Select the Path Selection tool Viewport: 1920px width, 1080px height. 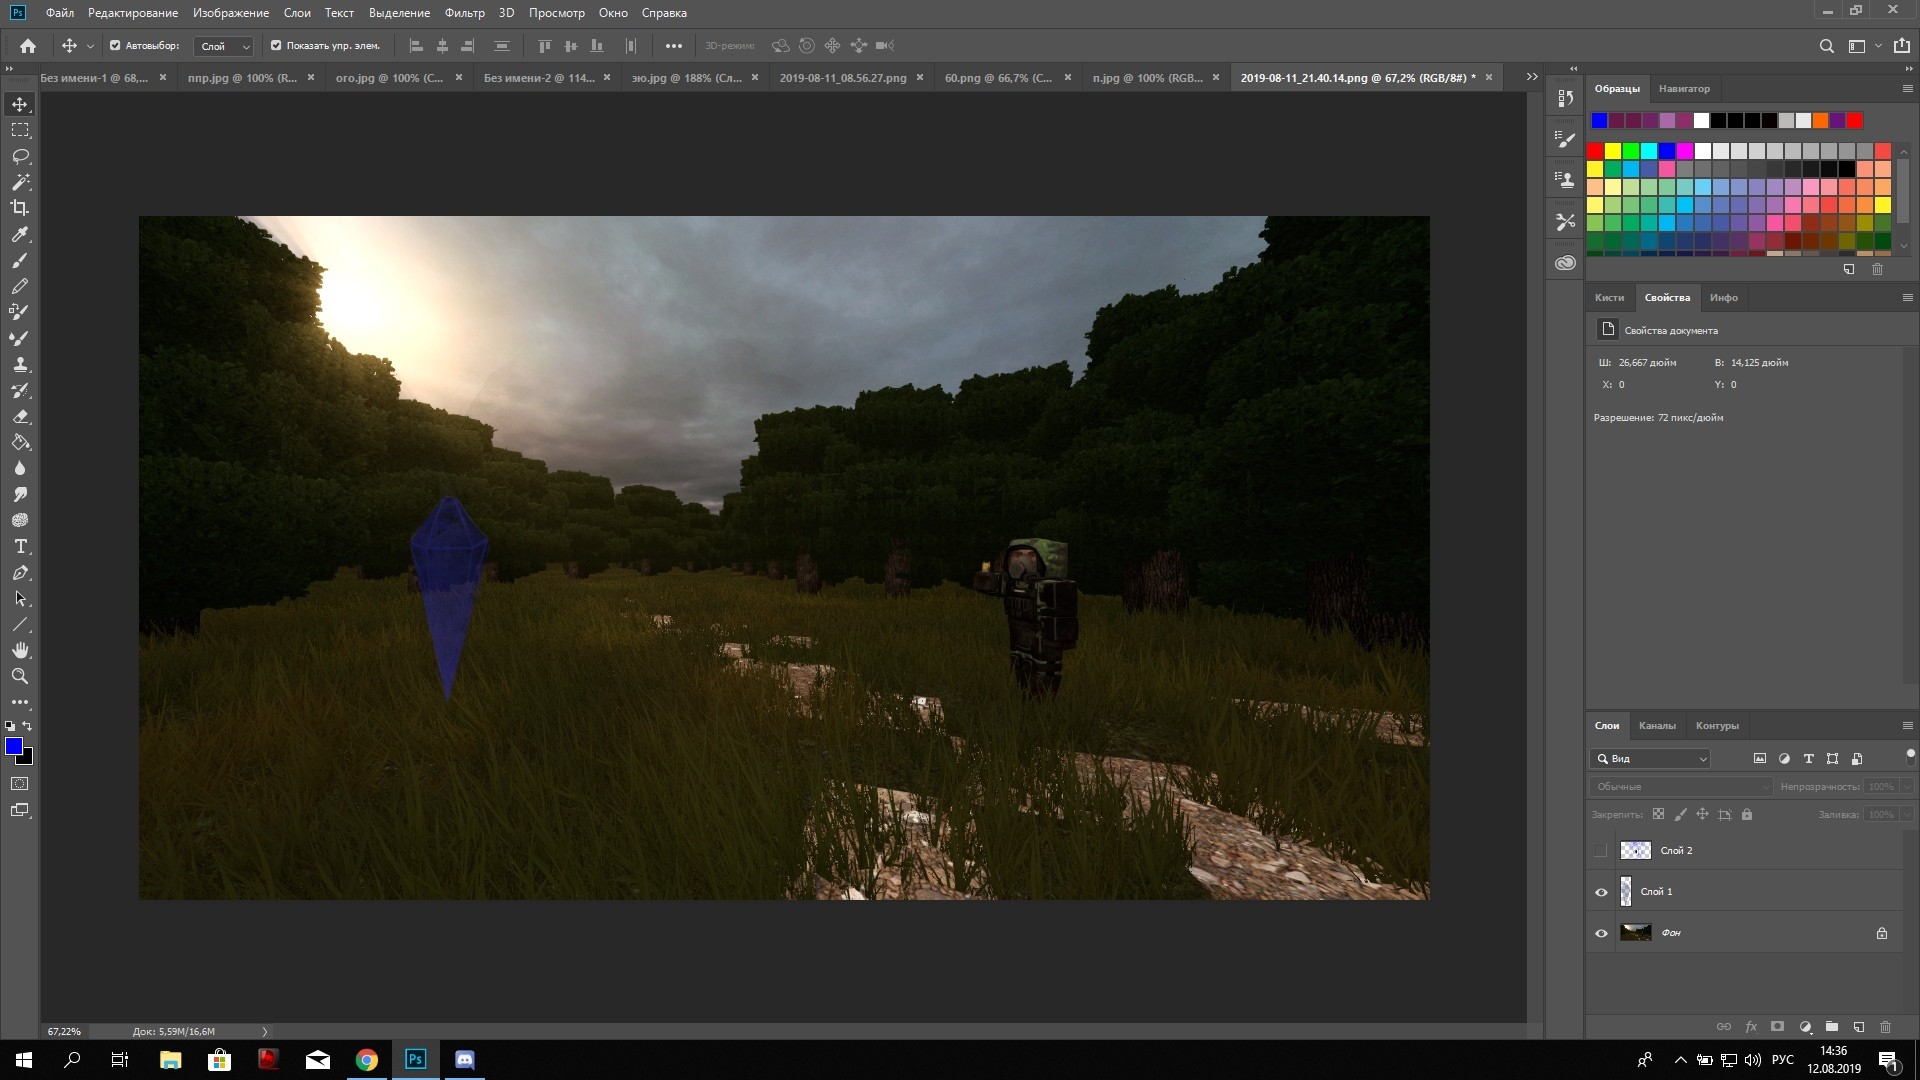click(20, 599)
